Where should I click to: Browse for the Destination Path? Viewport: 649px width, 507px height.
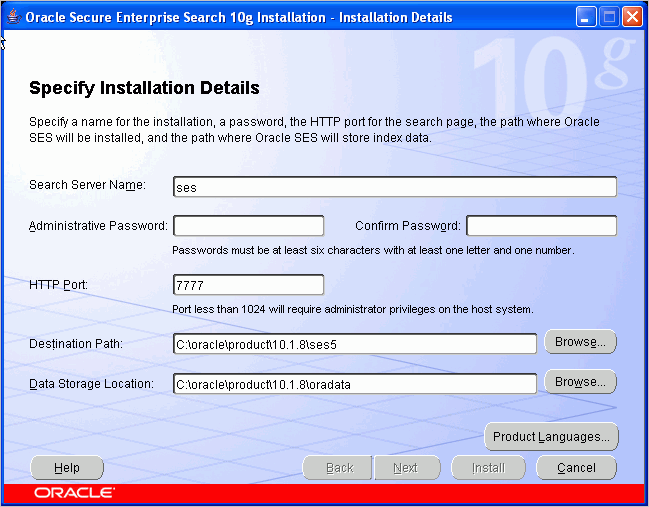pyautogui.click(x=580, y=342)
